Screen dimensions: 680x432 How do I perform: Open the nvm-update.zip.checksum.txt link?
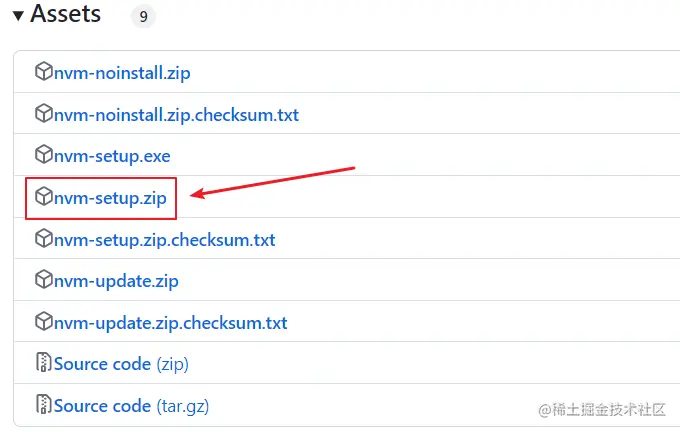[x=170, y=323]
